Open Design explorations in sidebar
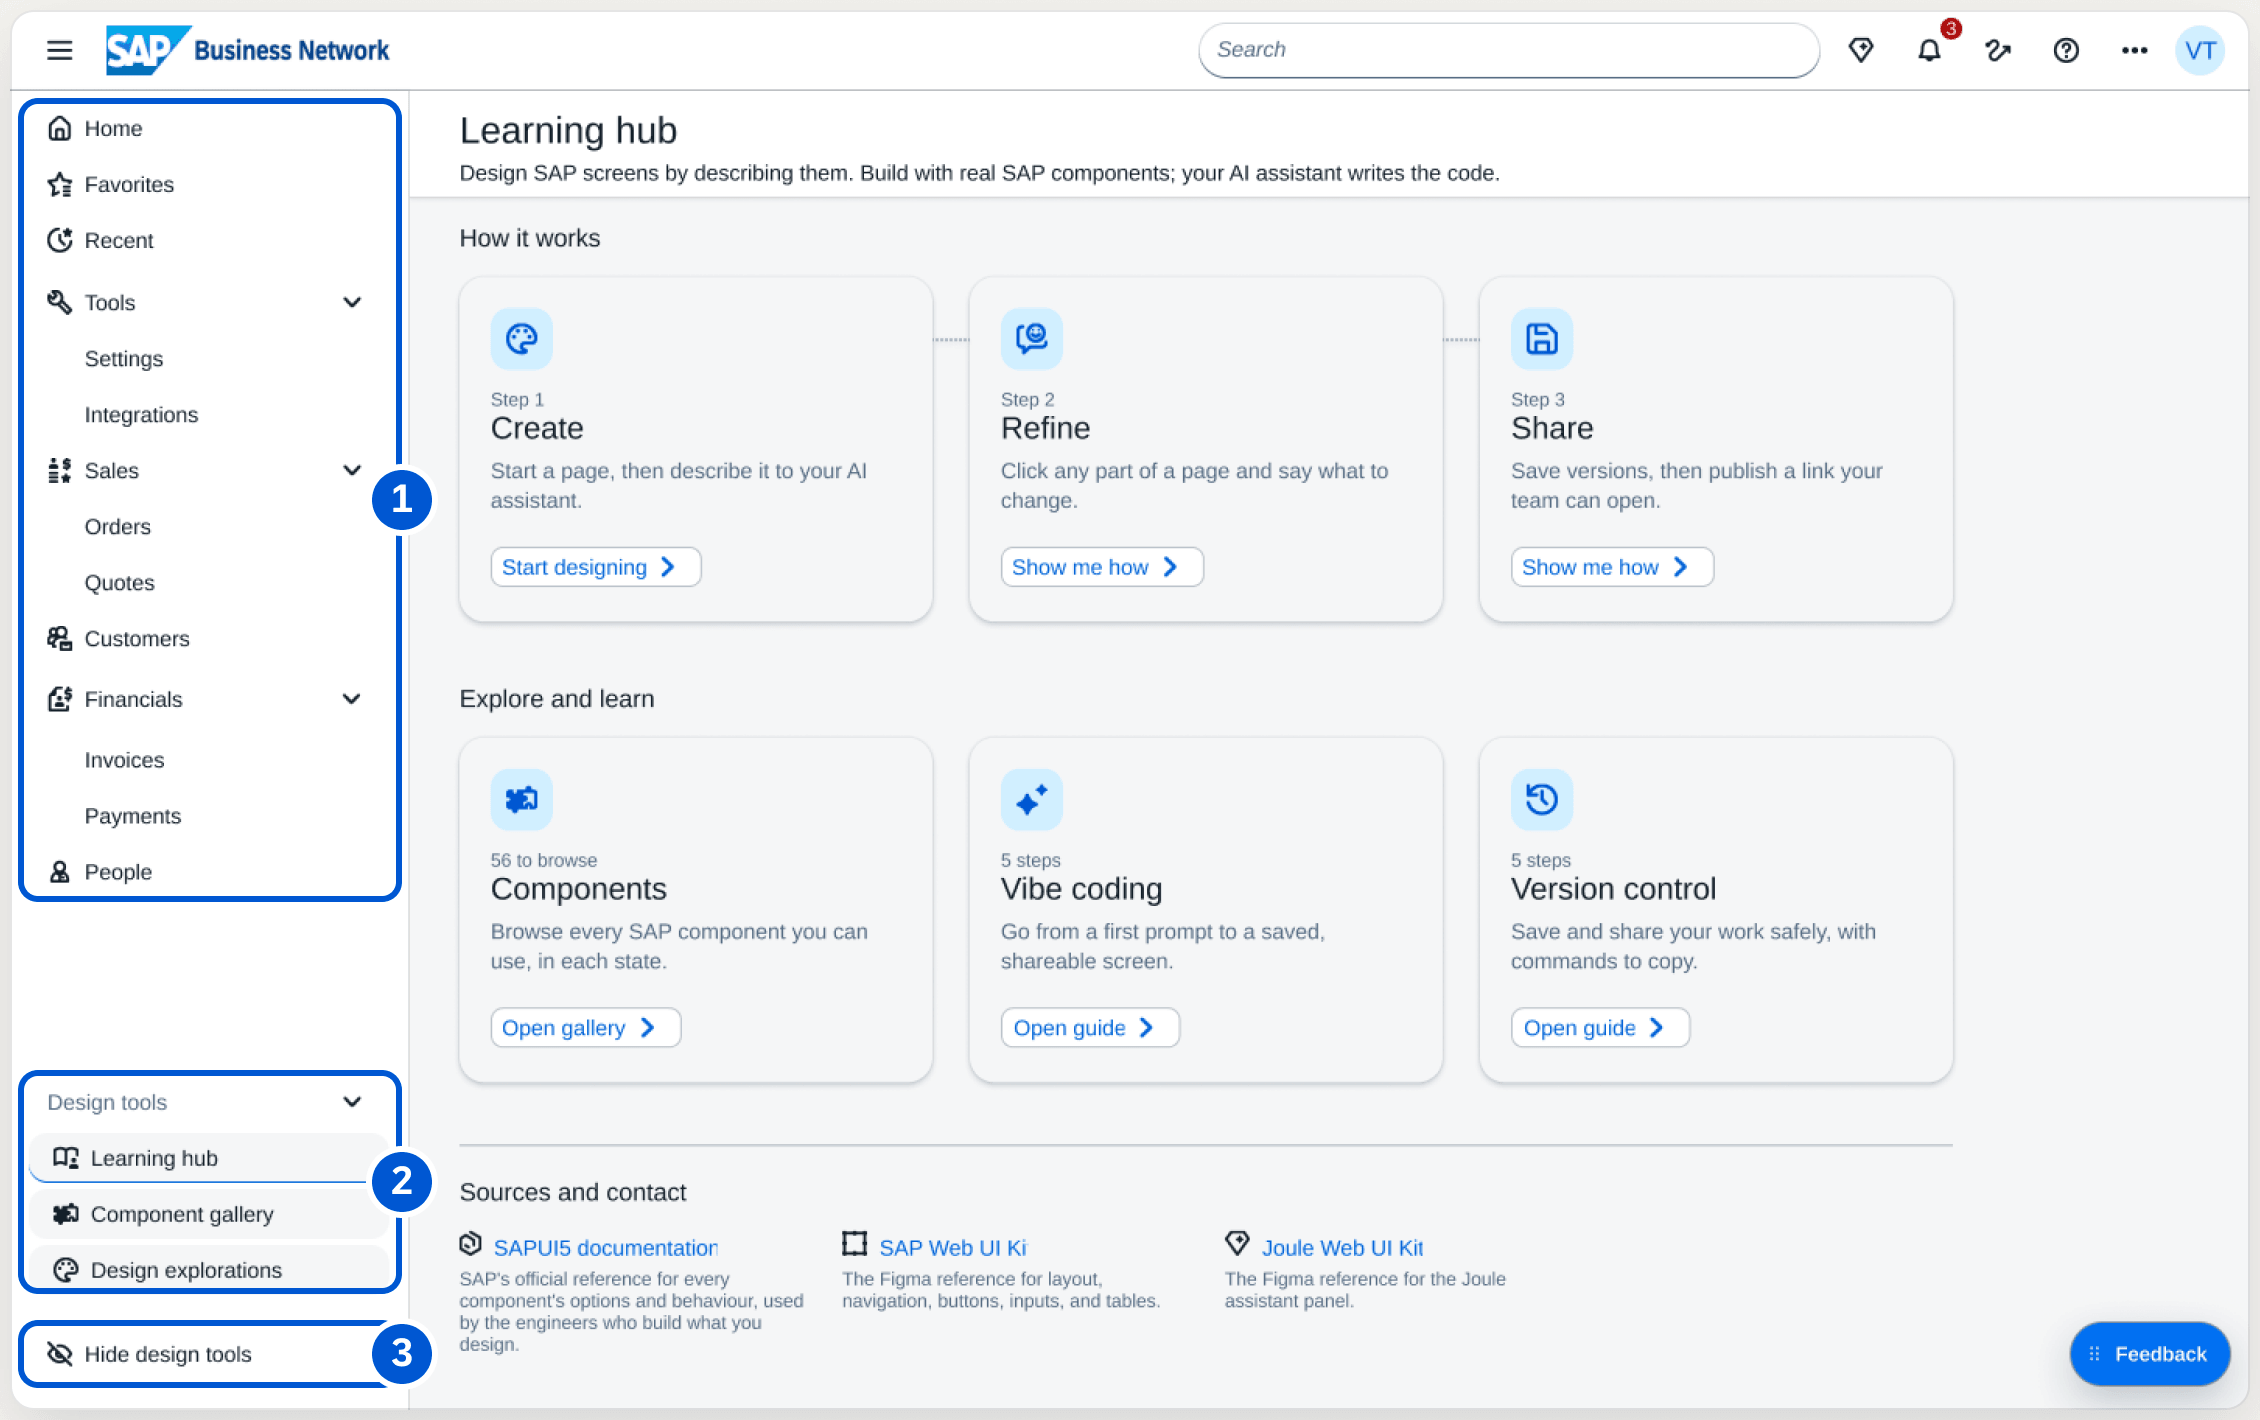Screen dimensions: 2260x1420 click(x=210, y=1270)
